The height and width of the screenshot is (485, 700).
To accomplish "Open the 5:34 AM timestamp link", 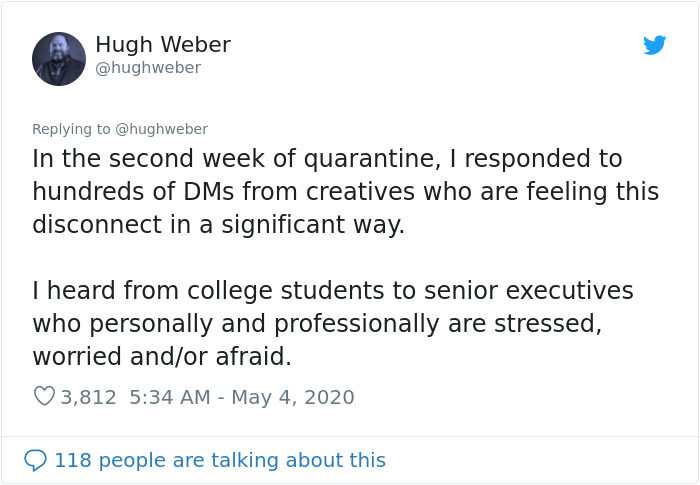I will click(170, 397).
